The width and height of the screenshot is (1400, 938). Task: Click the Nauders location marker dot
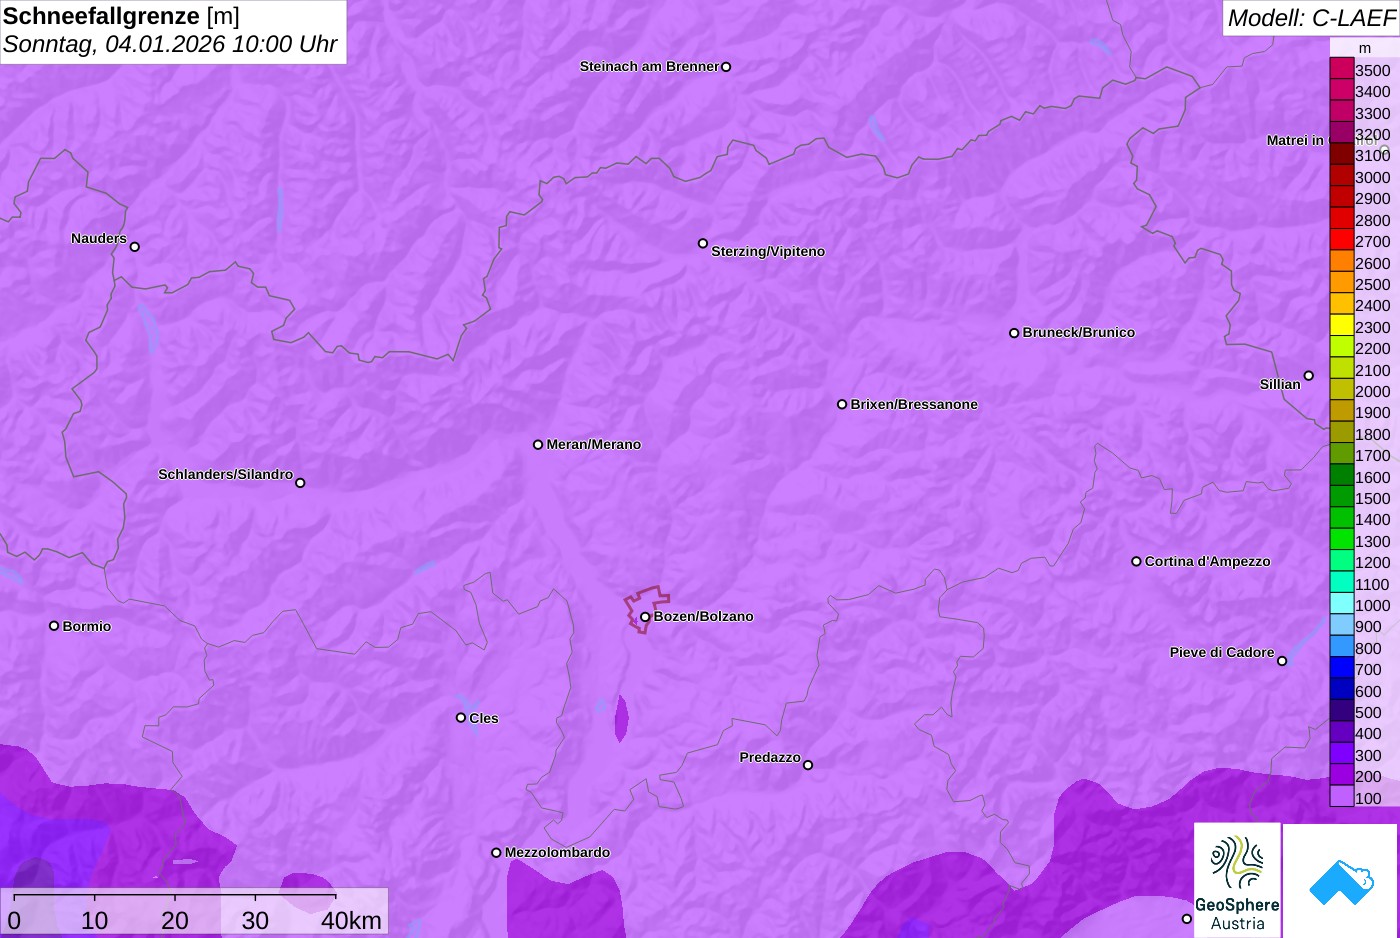[x=135, y=247]
